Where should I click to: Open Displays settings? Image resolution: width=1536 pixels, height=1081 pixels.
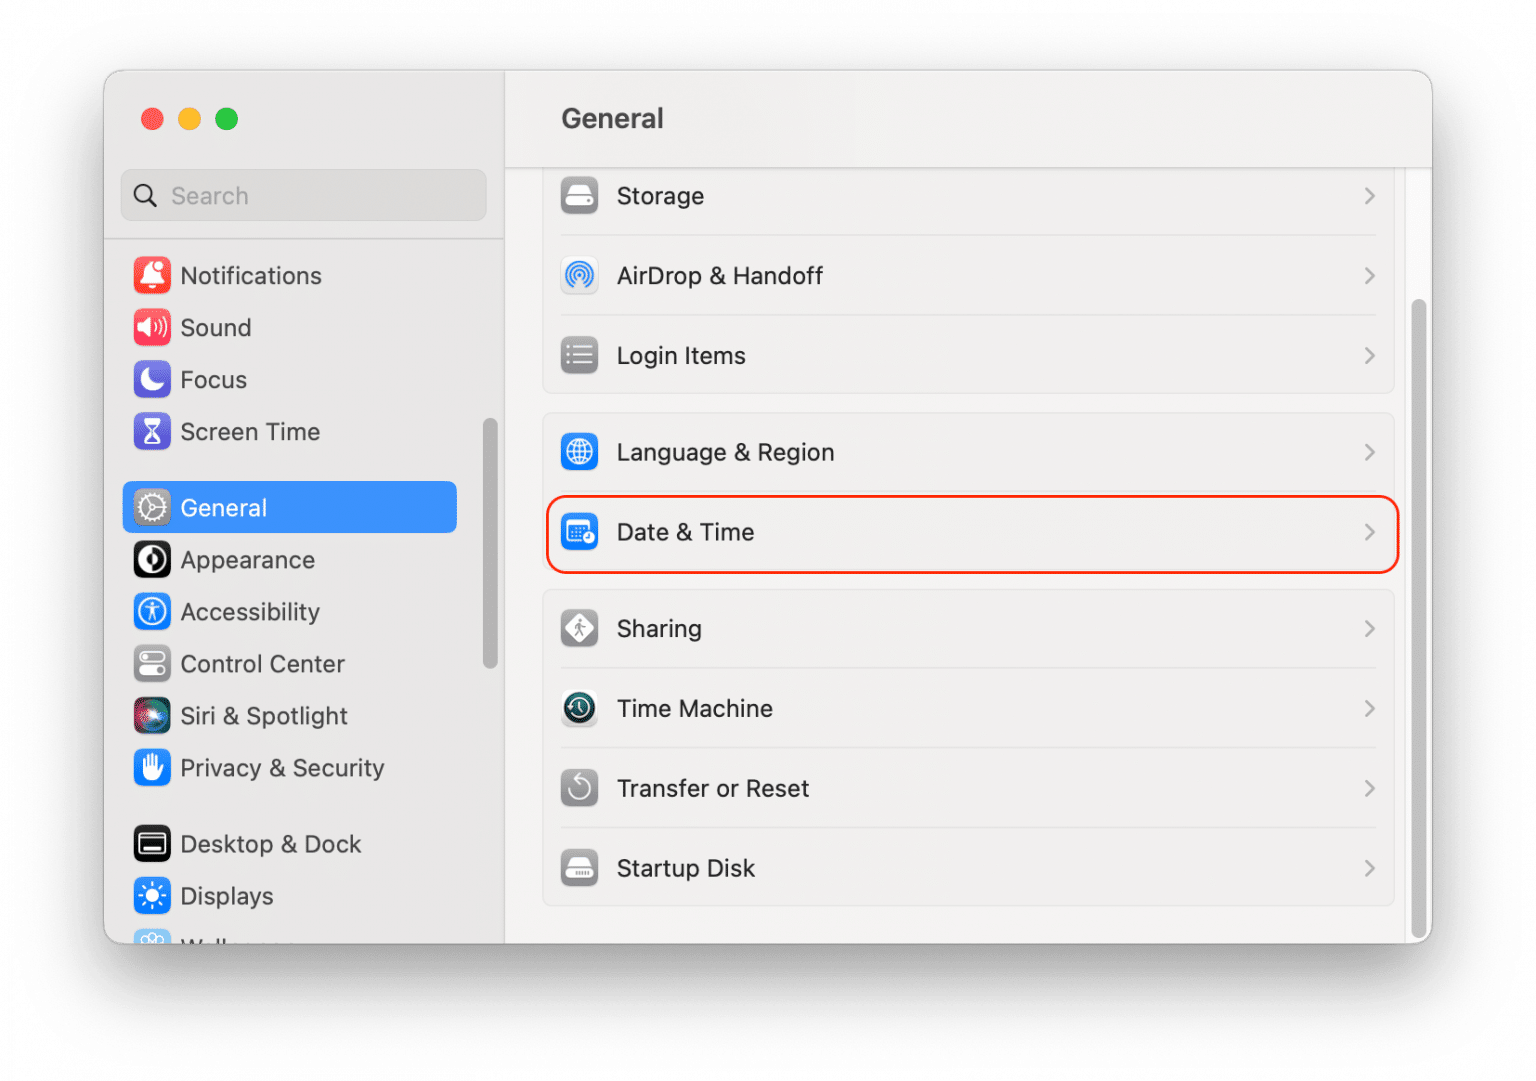[x=227, y=895]
